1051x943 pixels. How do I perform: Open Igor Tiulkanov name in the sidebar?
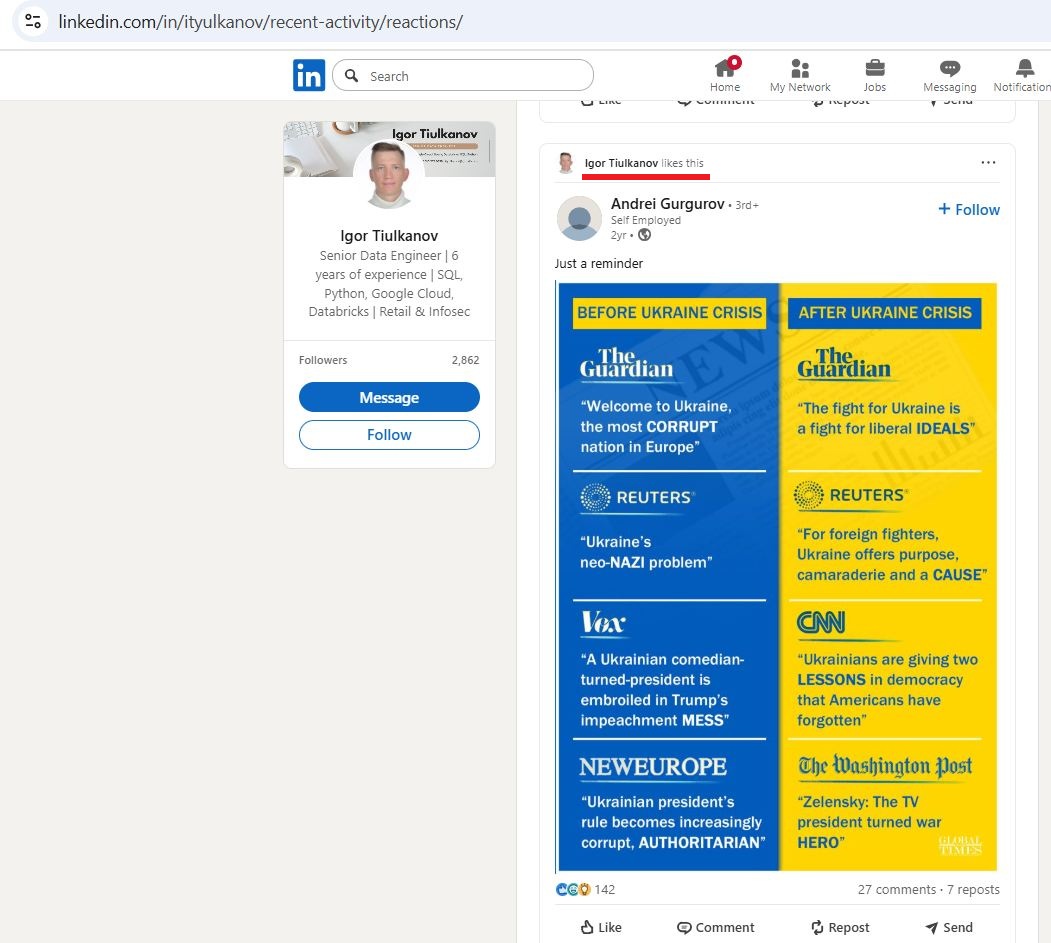[x=389, y=236]
